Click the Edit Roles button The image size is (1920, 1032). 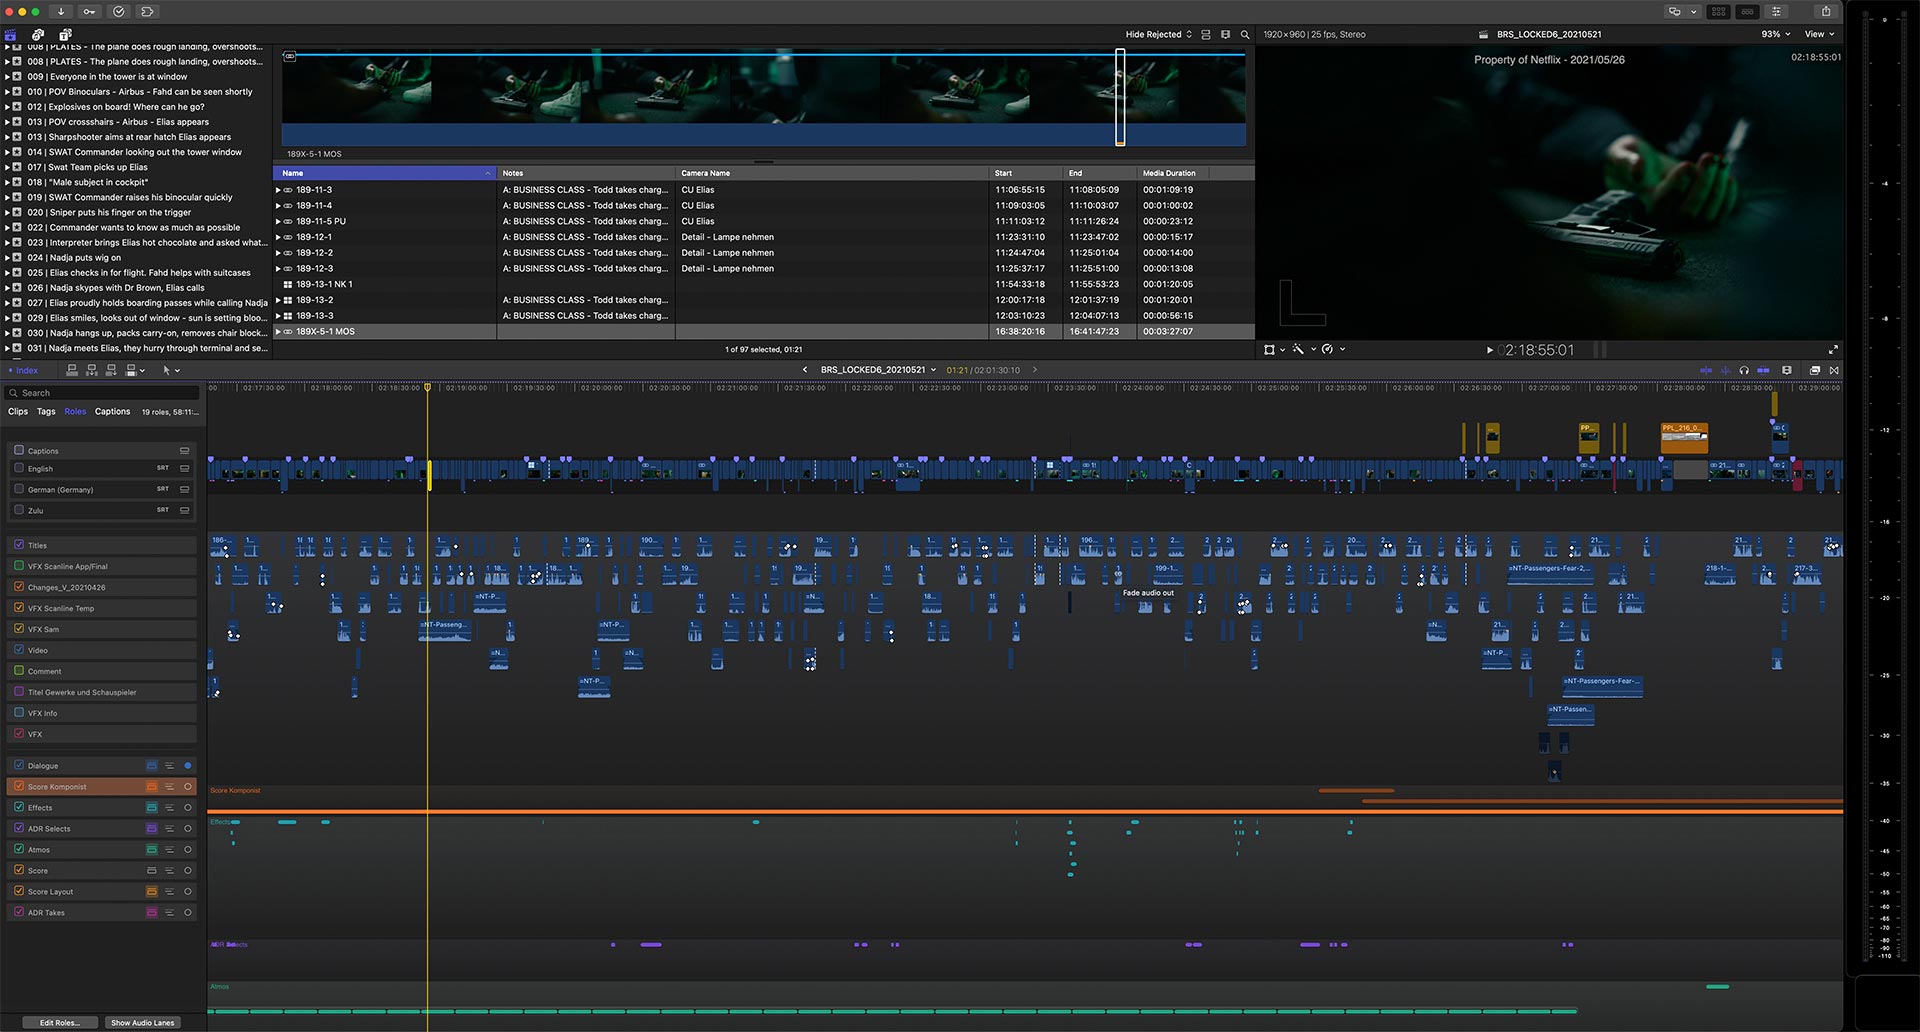tap(60, 1022)
